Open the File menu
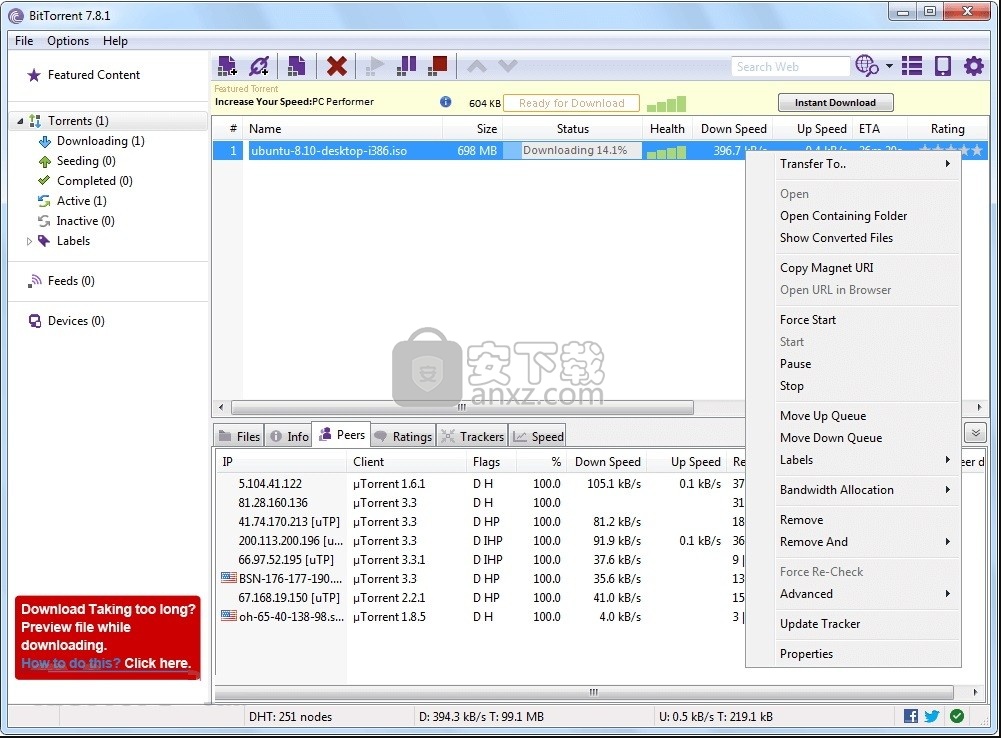 pos(24,41)
